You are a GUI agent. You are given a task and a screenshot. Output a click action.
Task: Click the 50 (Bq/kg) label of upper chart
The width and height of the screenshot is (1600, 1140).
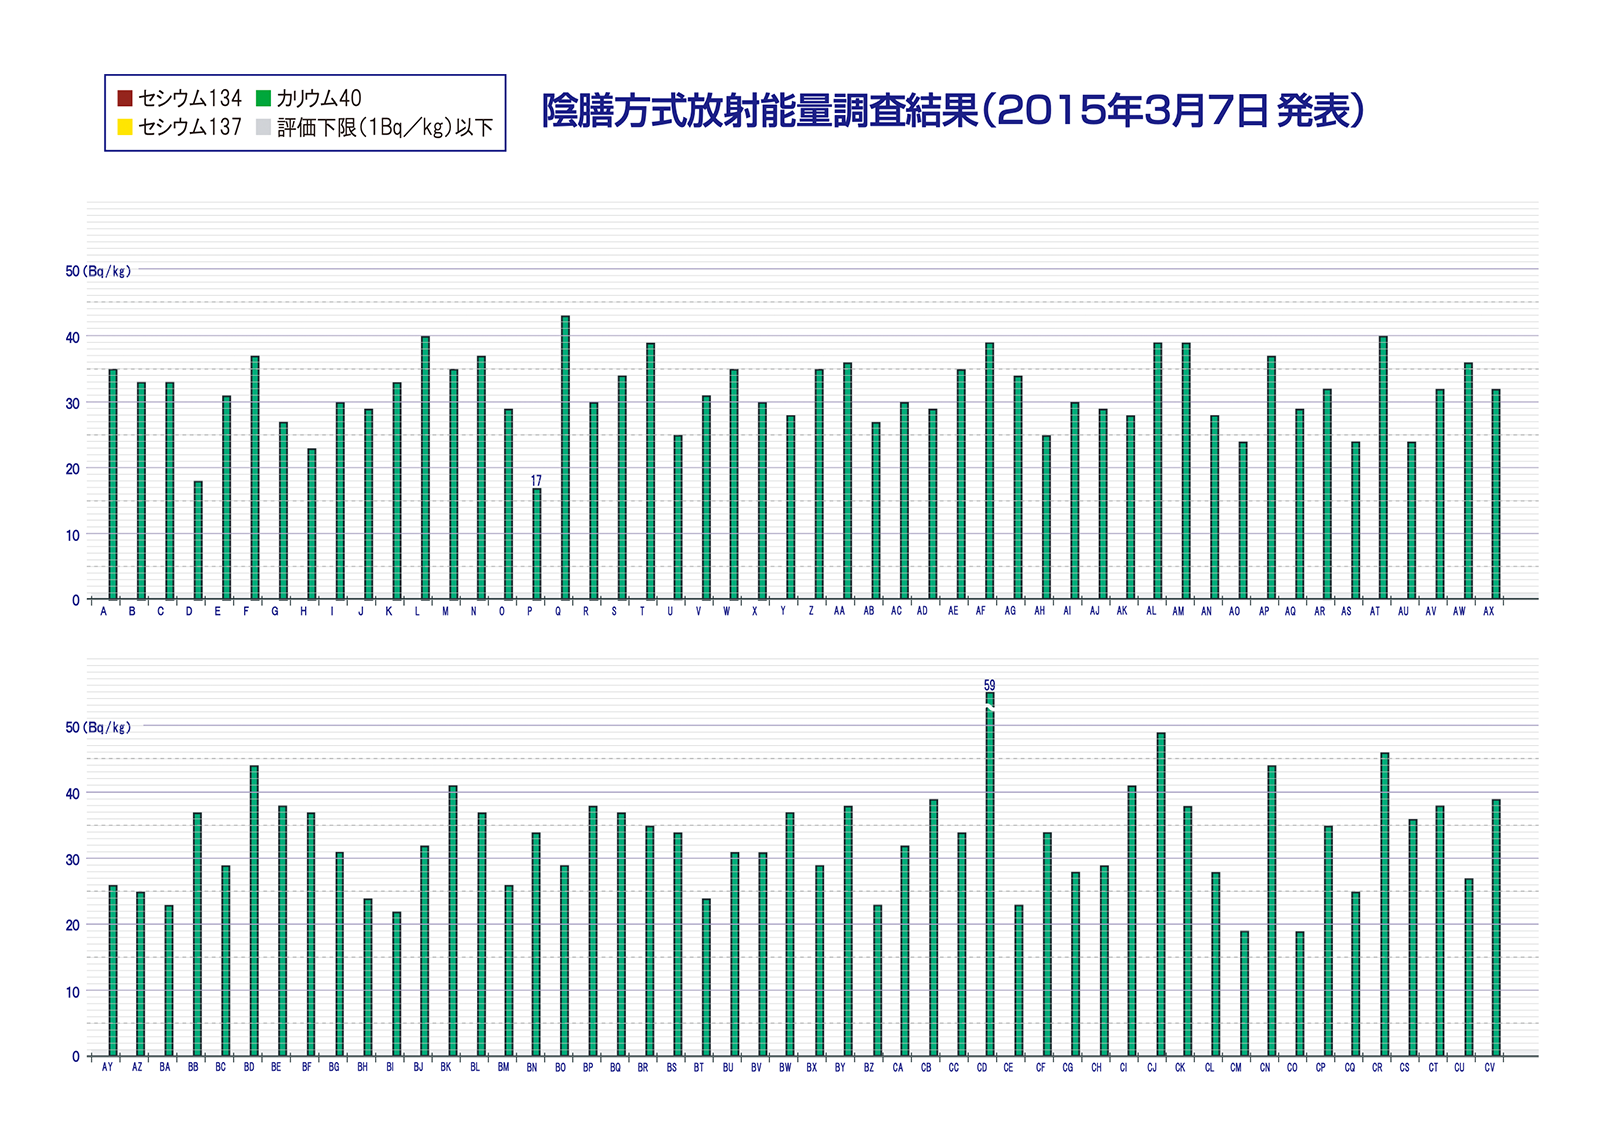pos(98,271)
